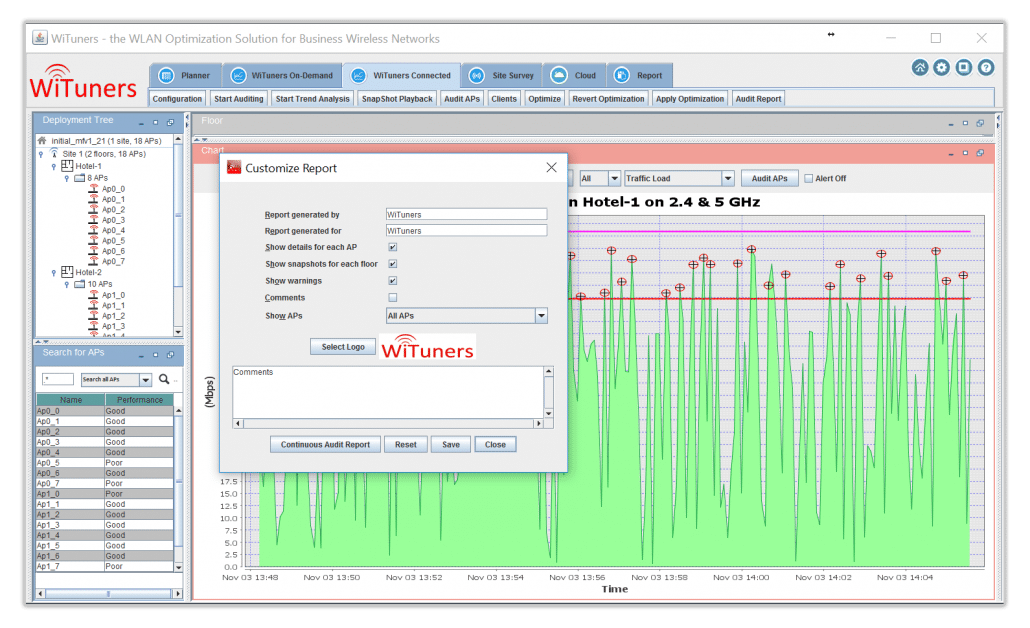1030x628 pixels.
Task: Close the Customize Report dialog with X
Action: coord(551,168)
